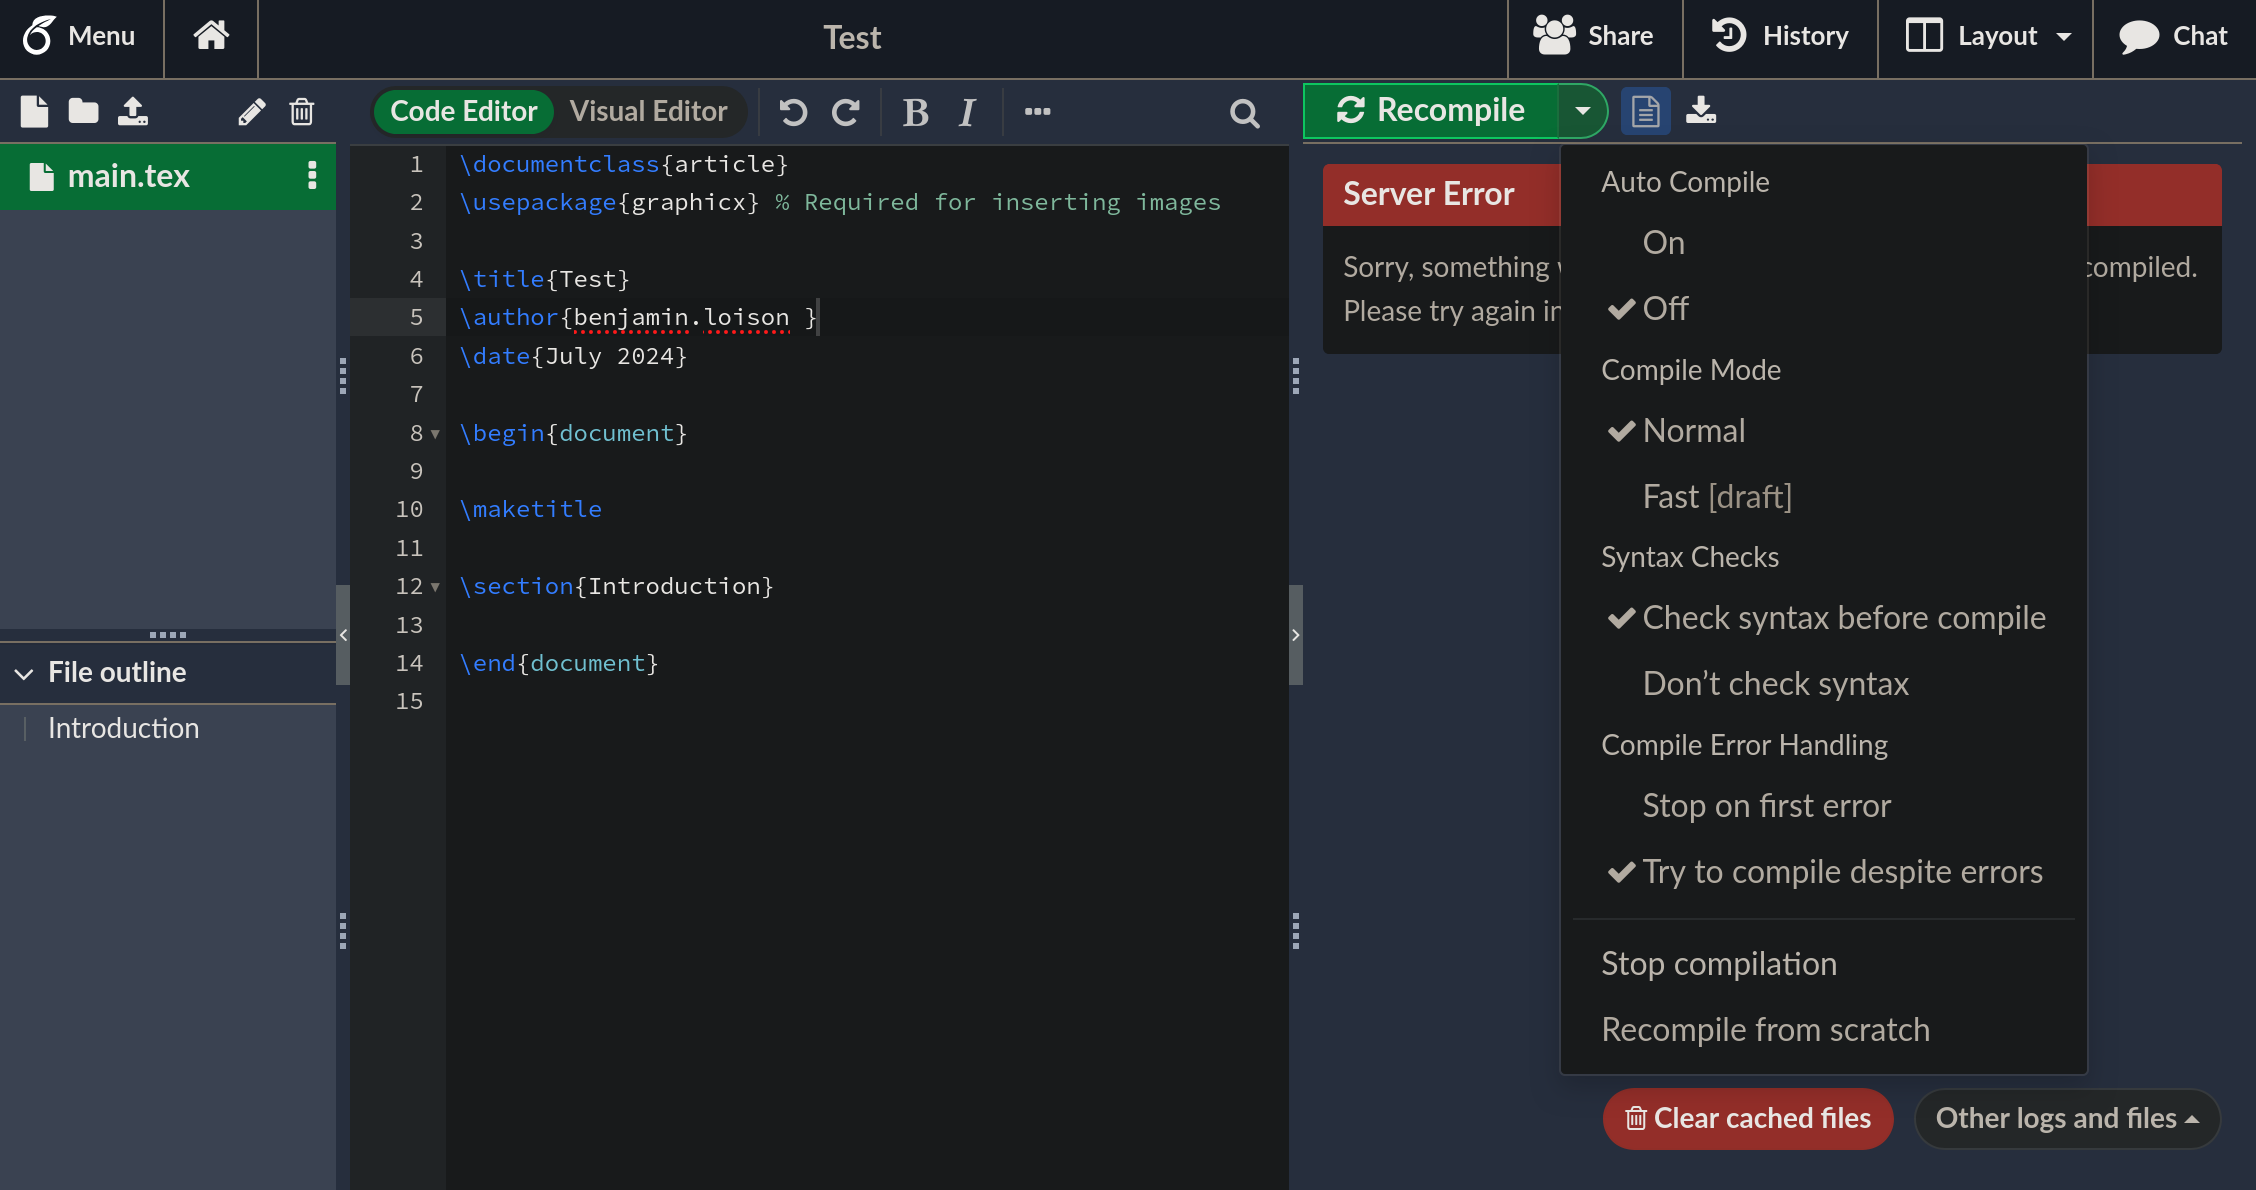Switch to the Visual Editor tab
This screenshot has height=1190, width=2256.
coord(648,111)
